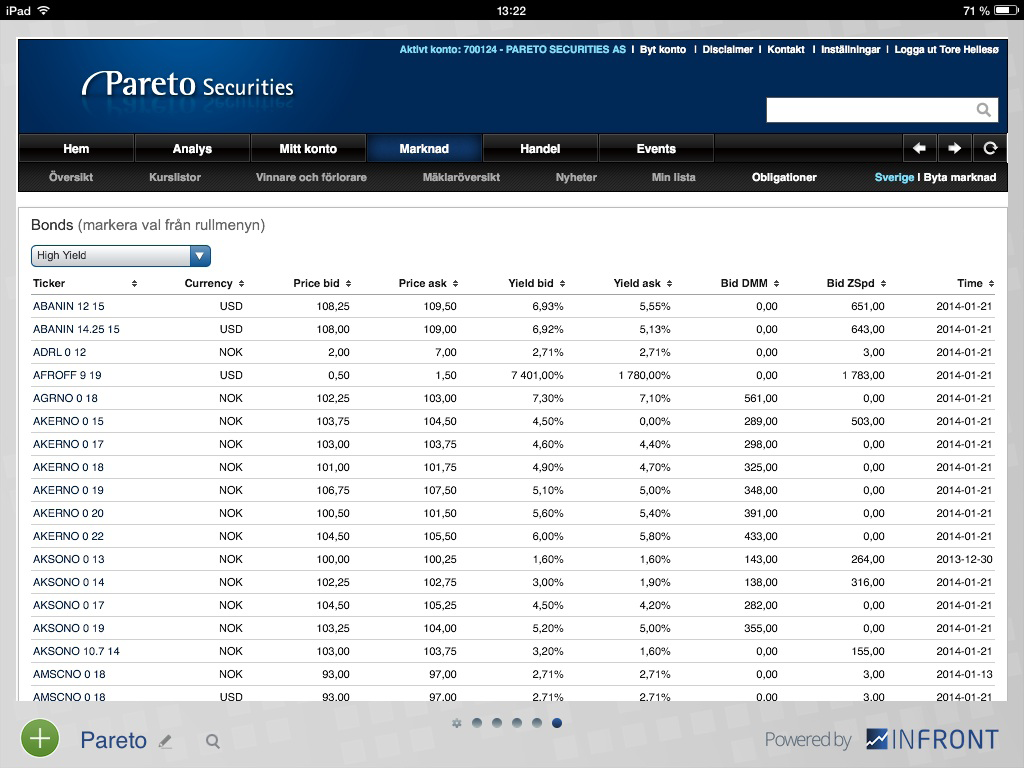
Task: Go forward with the right arrow button
Action: tap(954, 148)
